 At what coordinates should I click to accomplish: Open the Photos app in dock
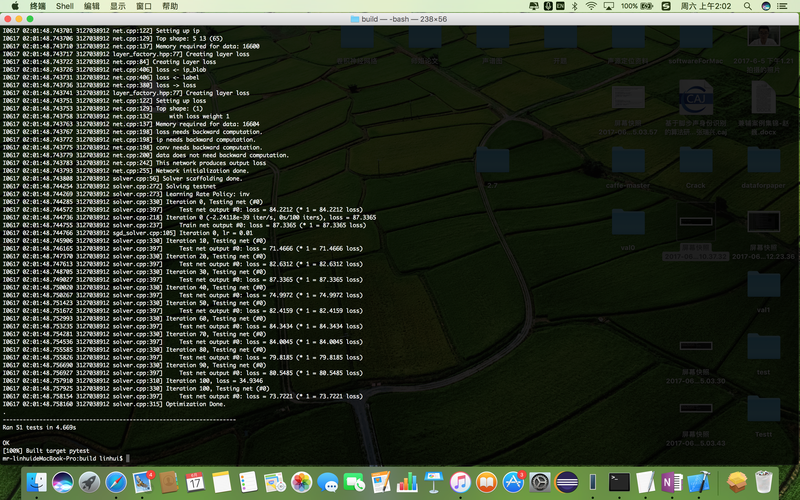click(x=301, y=483)
